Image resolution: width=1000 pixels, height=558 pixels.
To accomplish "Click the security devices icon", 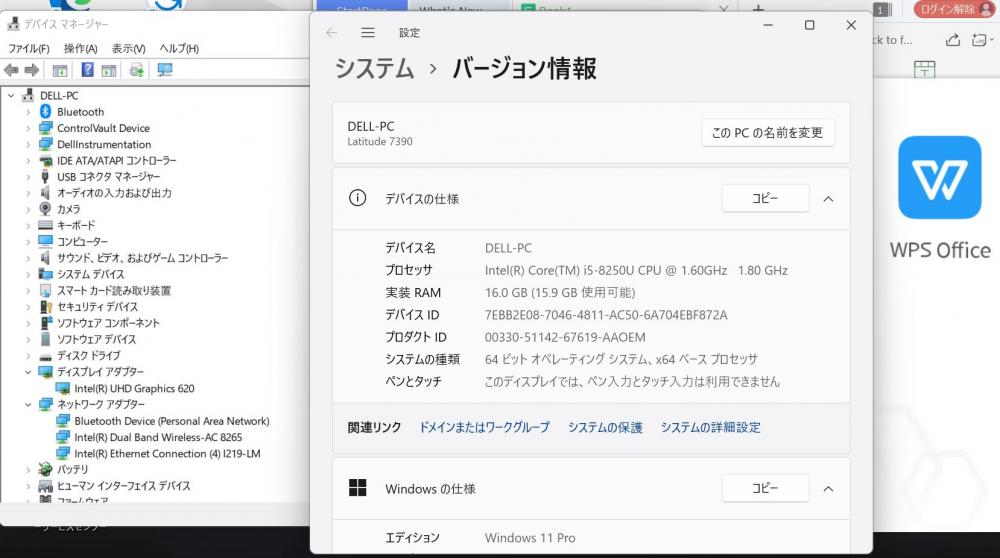I will tap(45, 306).
